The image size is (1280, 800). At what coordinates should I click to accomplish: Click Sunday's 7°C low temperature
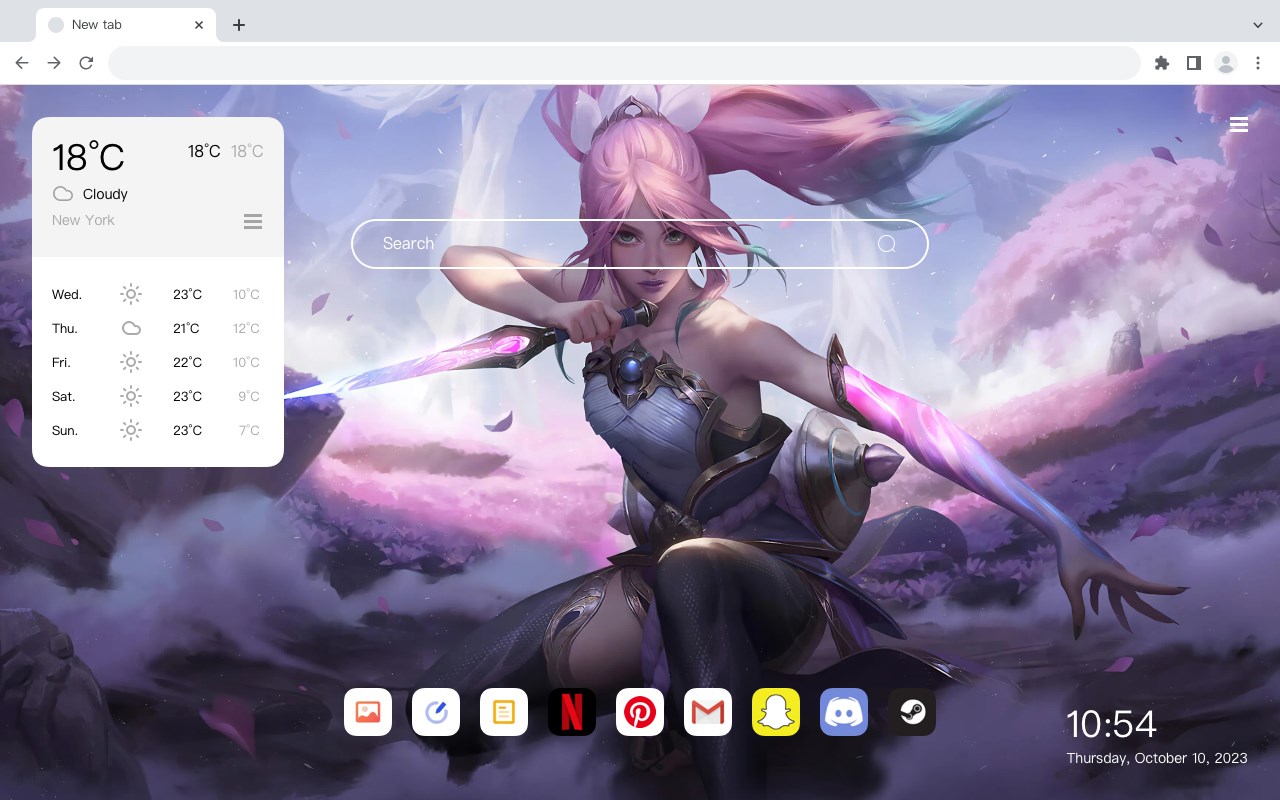(249, 430)
